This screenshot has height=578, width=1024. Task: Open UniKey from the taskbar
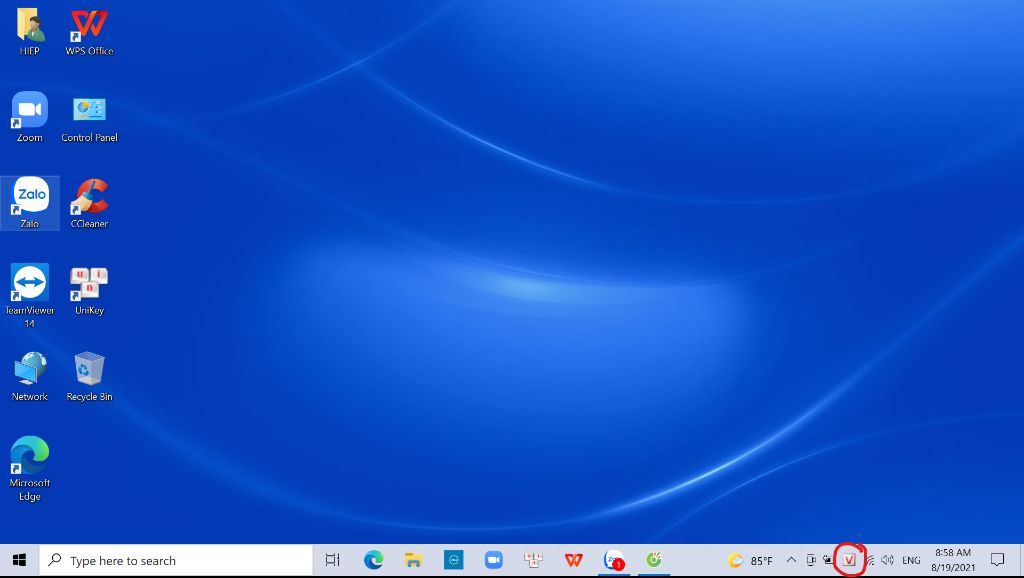point(534,560)
